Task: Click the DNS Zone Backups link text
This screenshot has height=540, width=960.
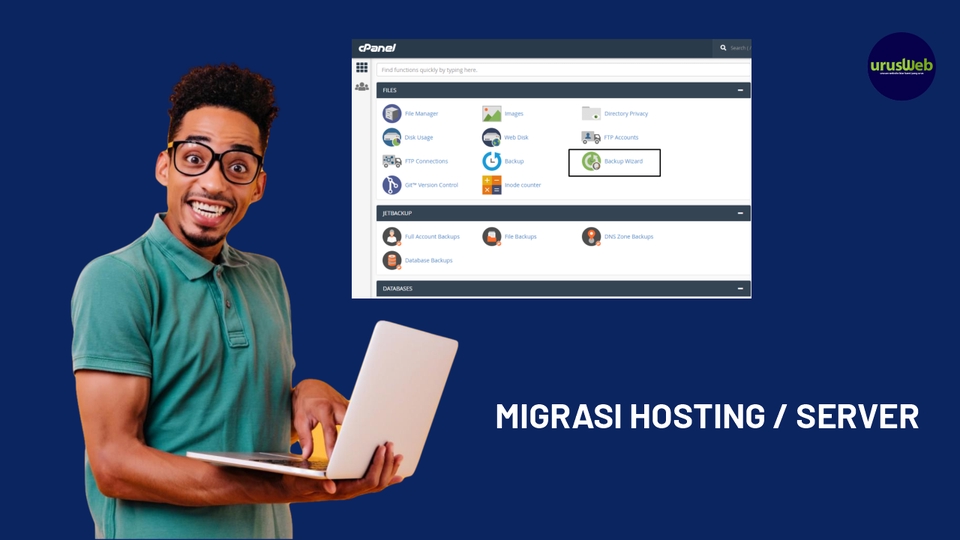Action: [629, 237]
